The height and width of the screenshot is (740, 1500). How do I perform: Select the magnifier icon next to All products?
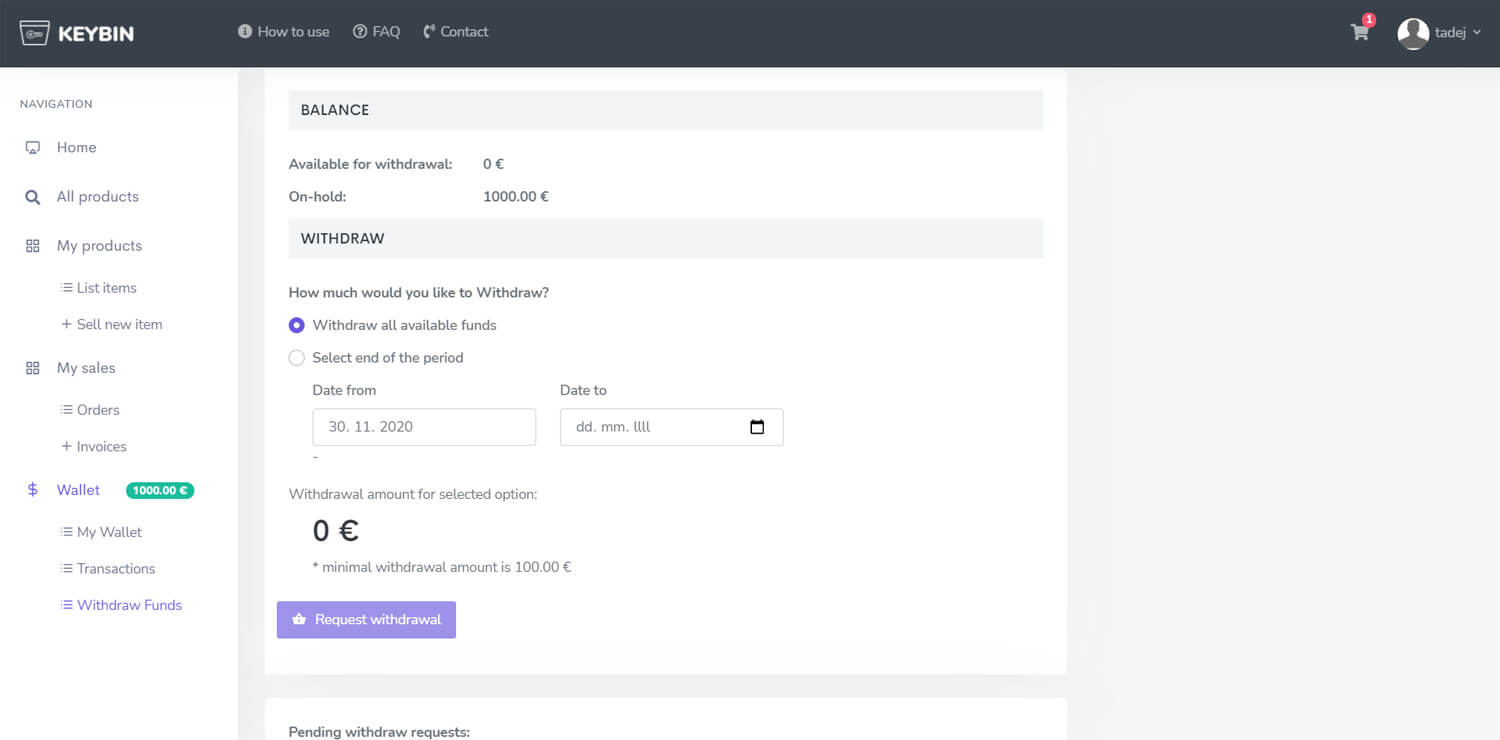tap(34, 196)
